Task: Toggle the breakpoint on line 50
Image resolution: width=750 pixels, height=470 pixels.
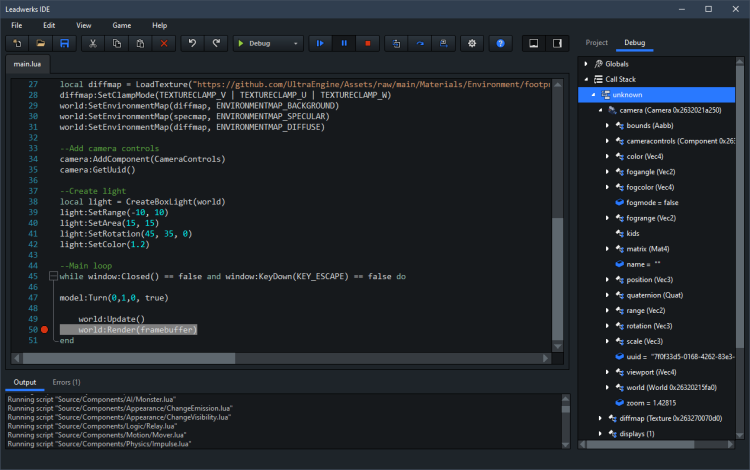Action: coord(45,329)
